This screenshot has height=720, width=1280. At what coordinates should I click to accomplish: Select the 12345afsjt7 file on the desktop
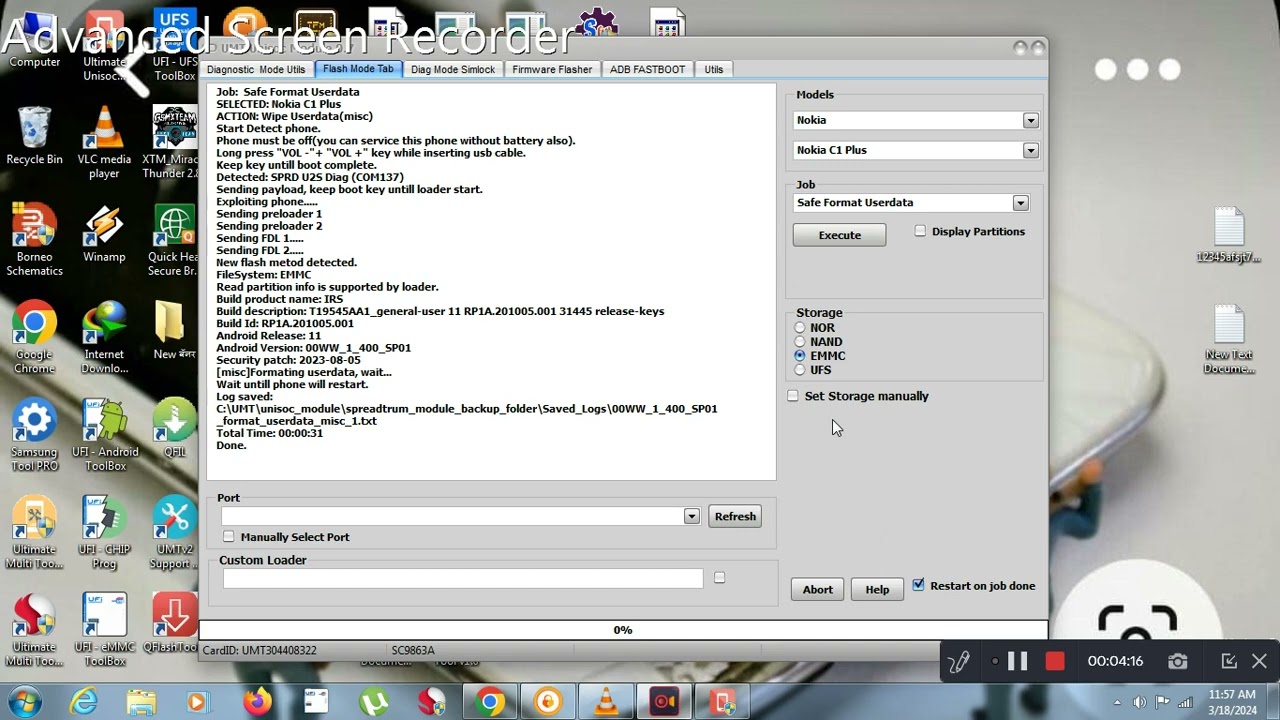(1229, 235)
